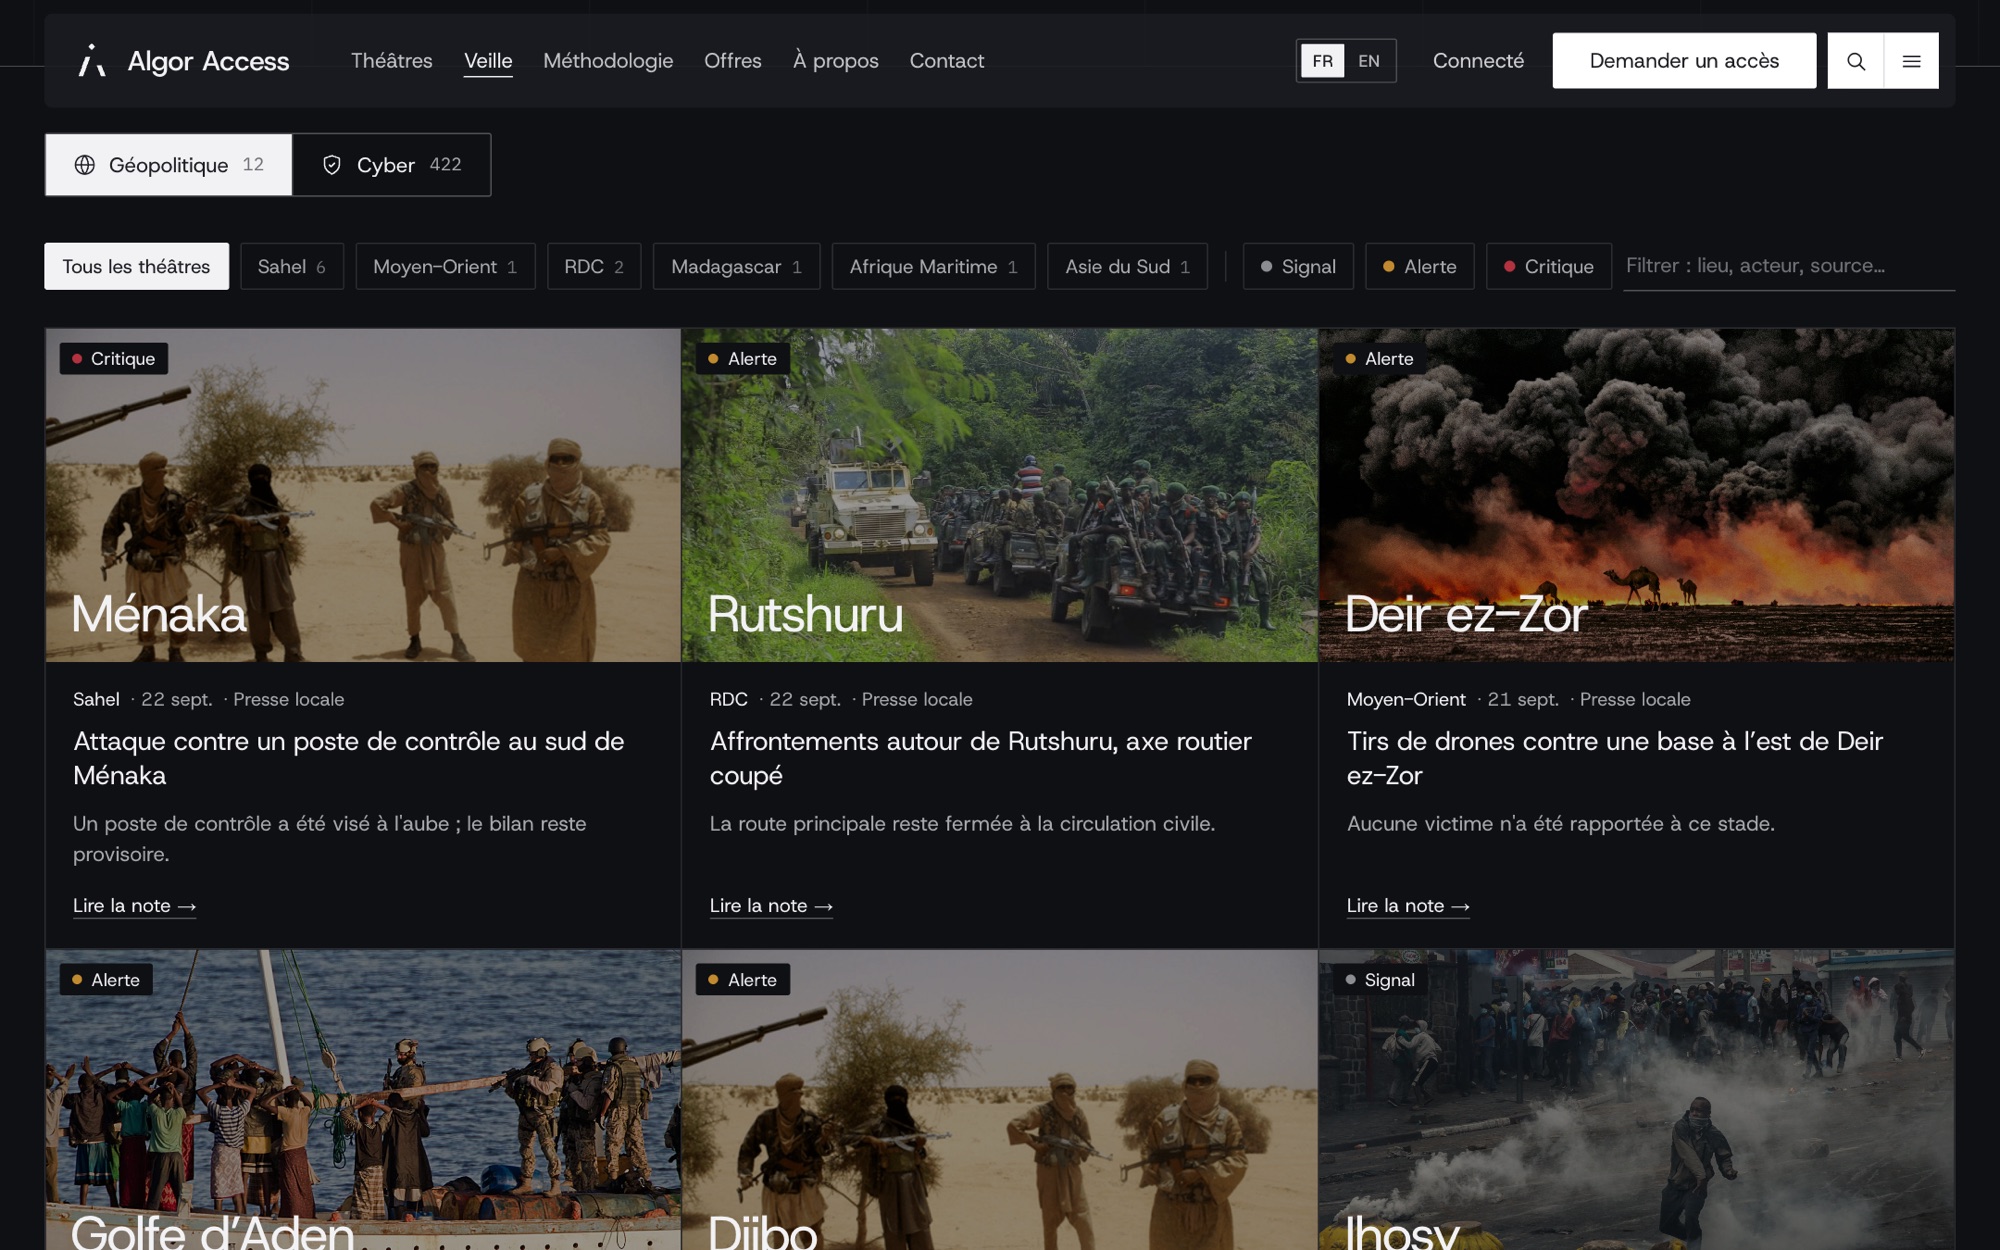Open the Rutshuru clashes headline
The image size is (2000, 1250).
coord(981,758)
